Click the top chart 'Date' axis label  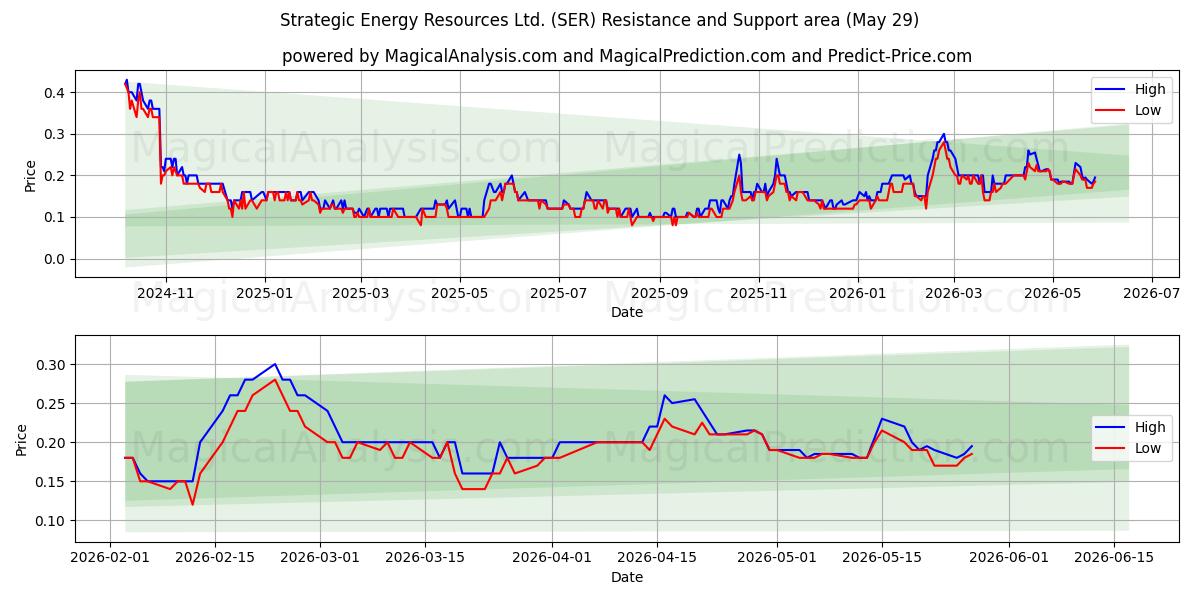[x=627, y=312]
